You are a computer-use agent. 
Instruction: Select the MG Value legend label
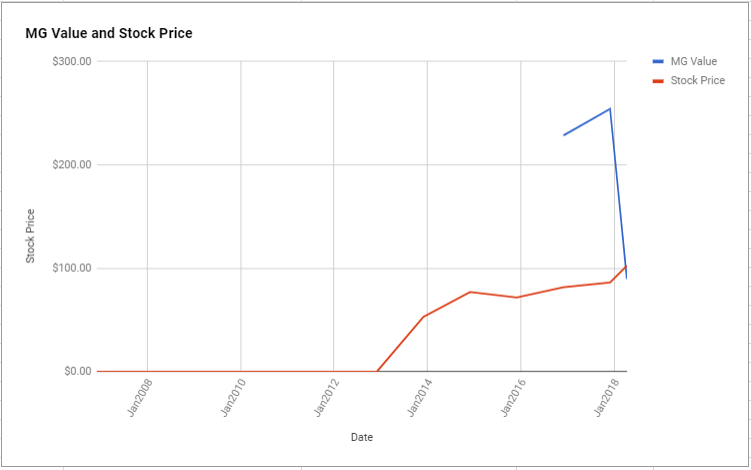(694, 61)
